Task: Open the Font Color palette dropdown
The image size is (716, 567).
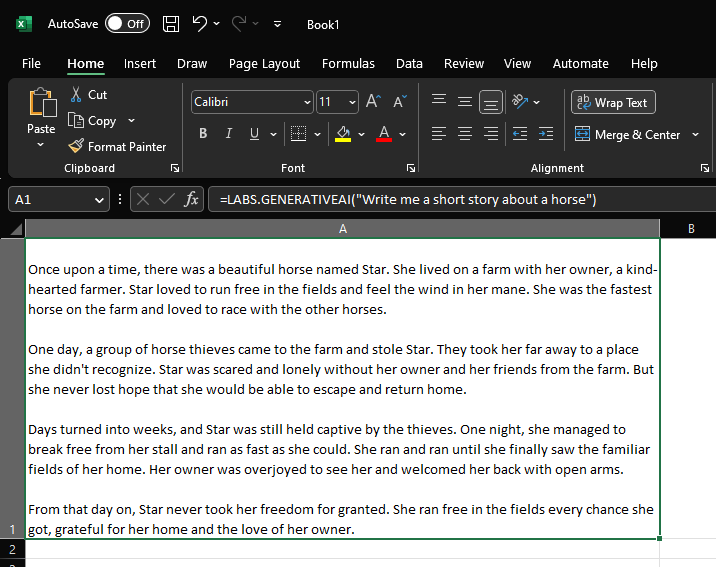Action: point(403,134)
